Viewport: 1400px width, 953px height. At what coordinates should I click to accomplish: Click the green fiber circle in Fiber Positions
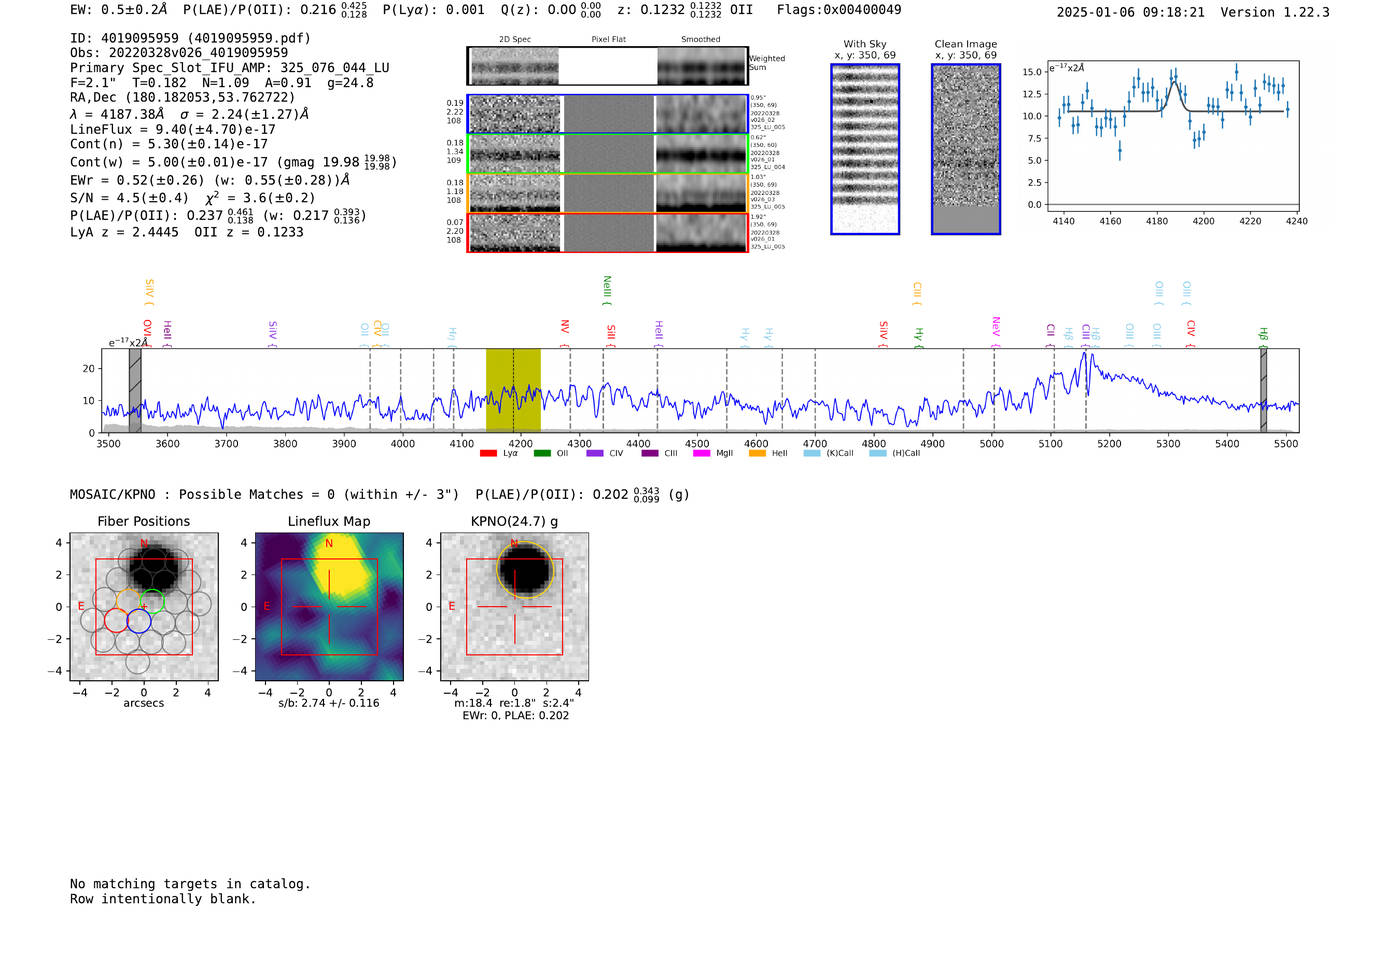click(x=152, y=601)
